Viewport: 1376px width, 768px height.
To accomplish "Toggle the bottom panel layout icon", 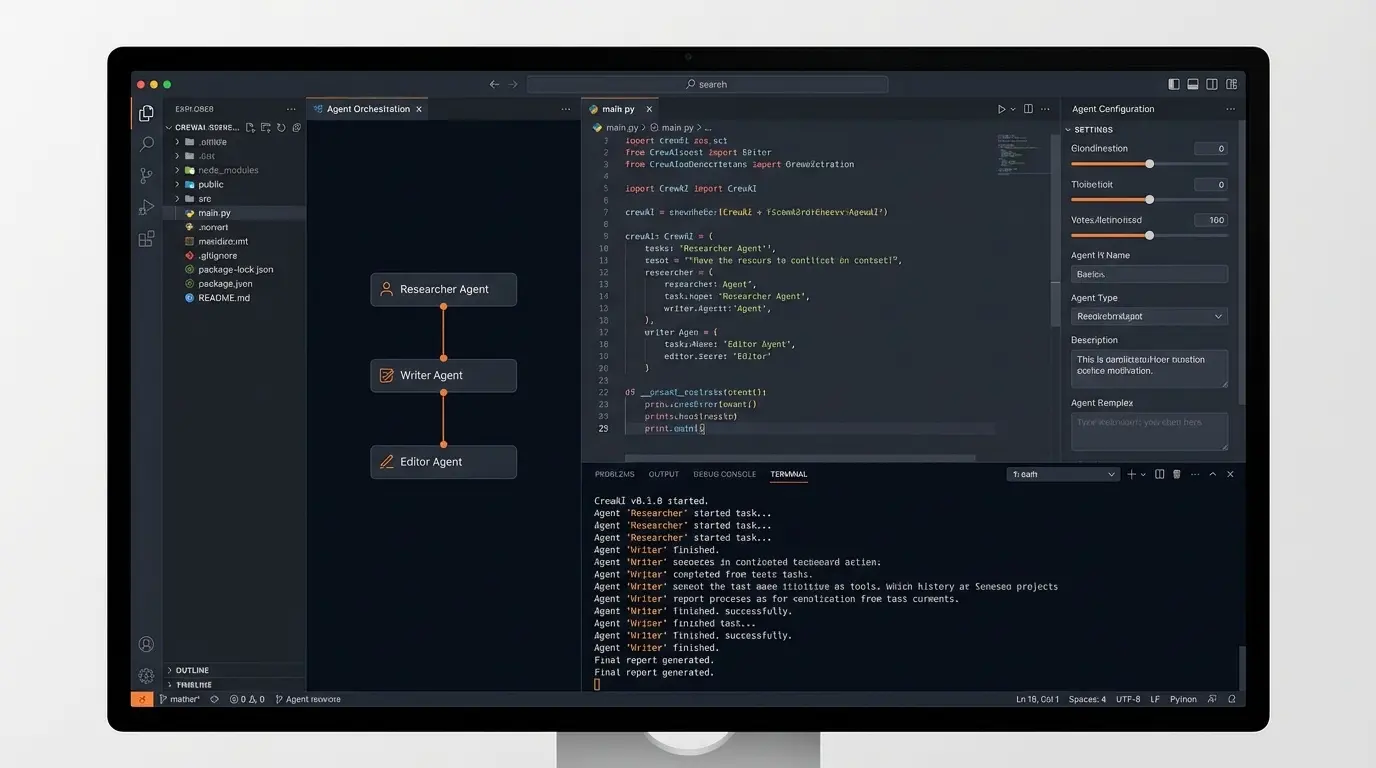I will 1194,85.
